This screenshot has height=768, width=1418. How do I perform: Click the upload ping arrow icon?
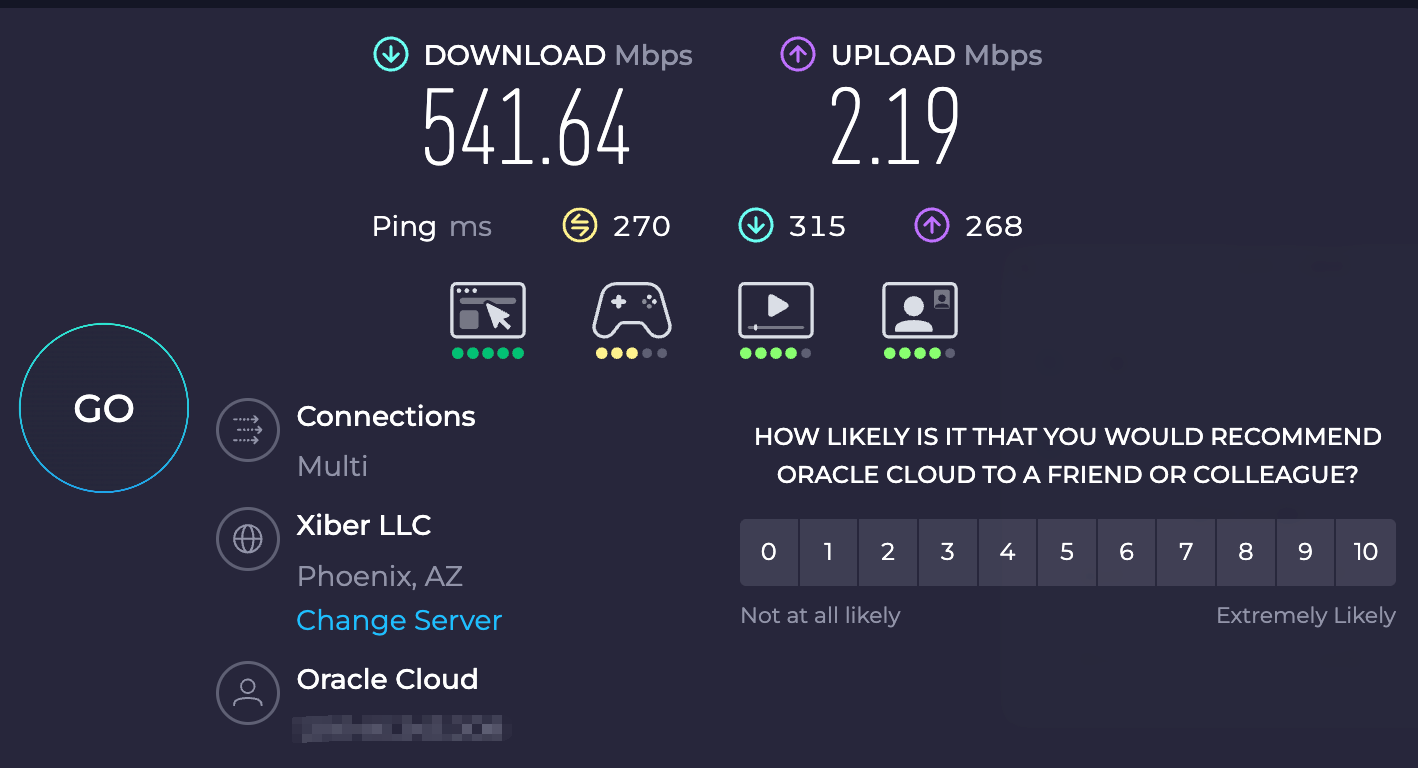(931, 226)
